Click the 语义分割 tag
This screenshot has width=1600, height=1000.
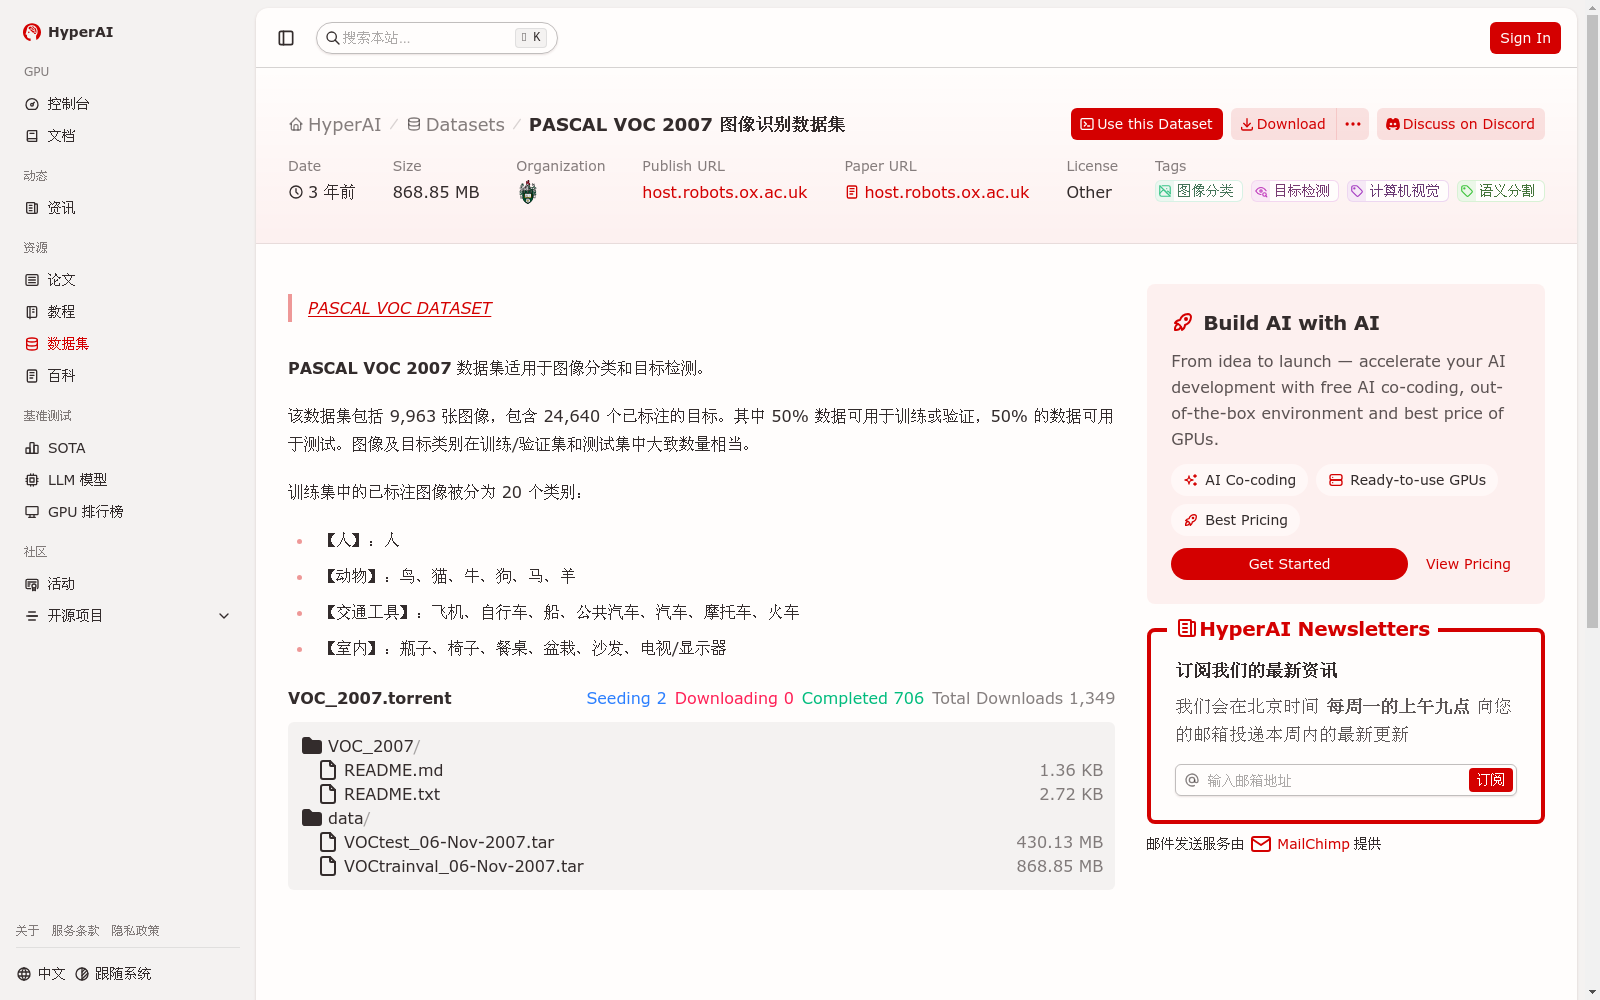click(x=1500, y=191)
